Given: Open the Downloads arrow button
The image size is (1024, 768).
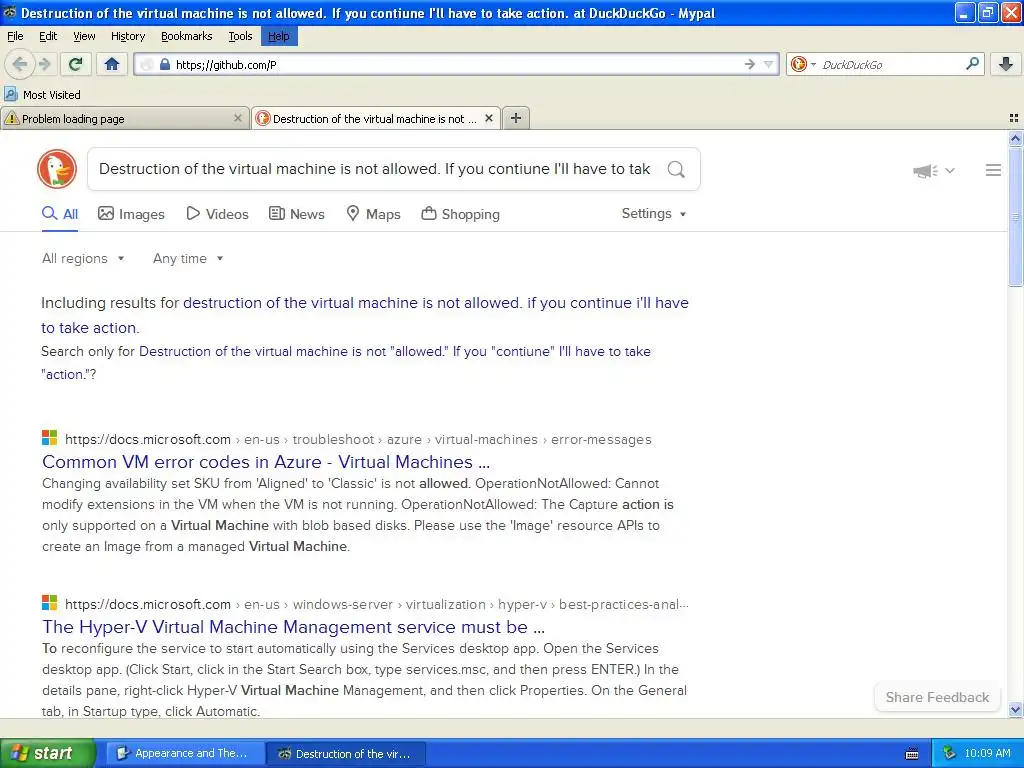Looking at the screenshot, I should point(1006,64).
